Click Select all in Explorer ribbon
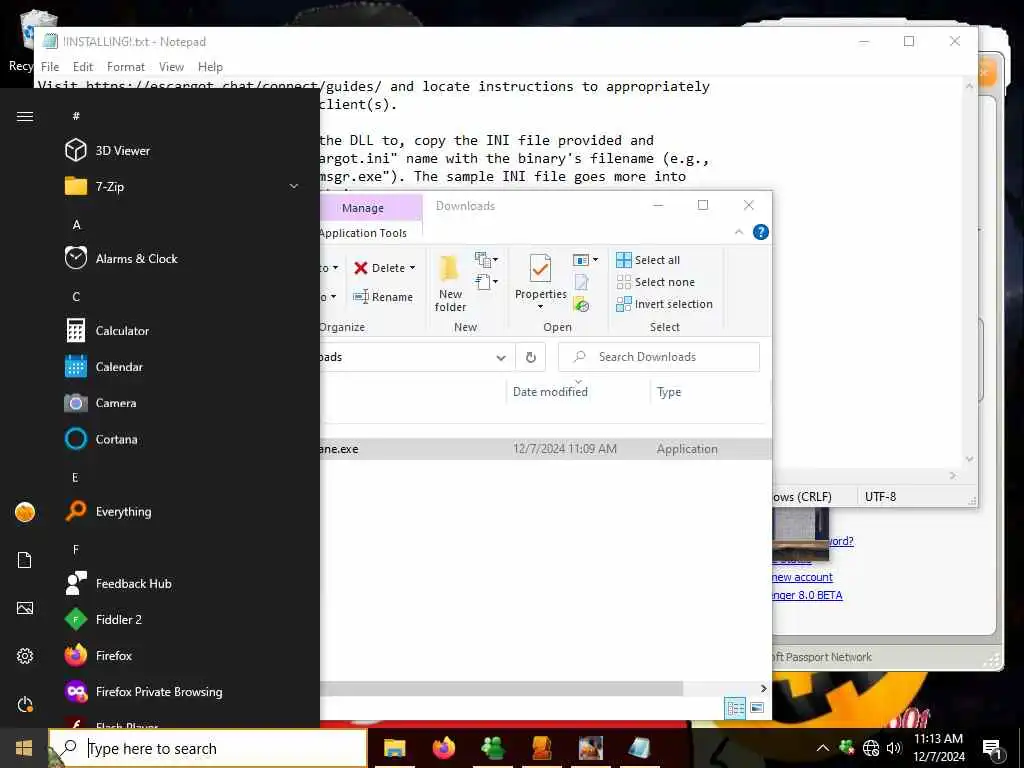Screen dimensions: 1024x768 point(648,260)
